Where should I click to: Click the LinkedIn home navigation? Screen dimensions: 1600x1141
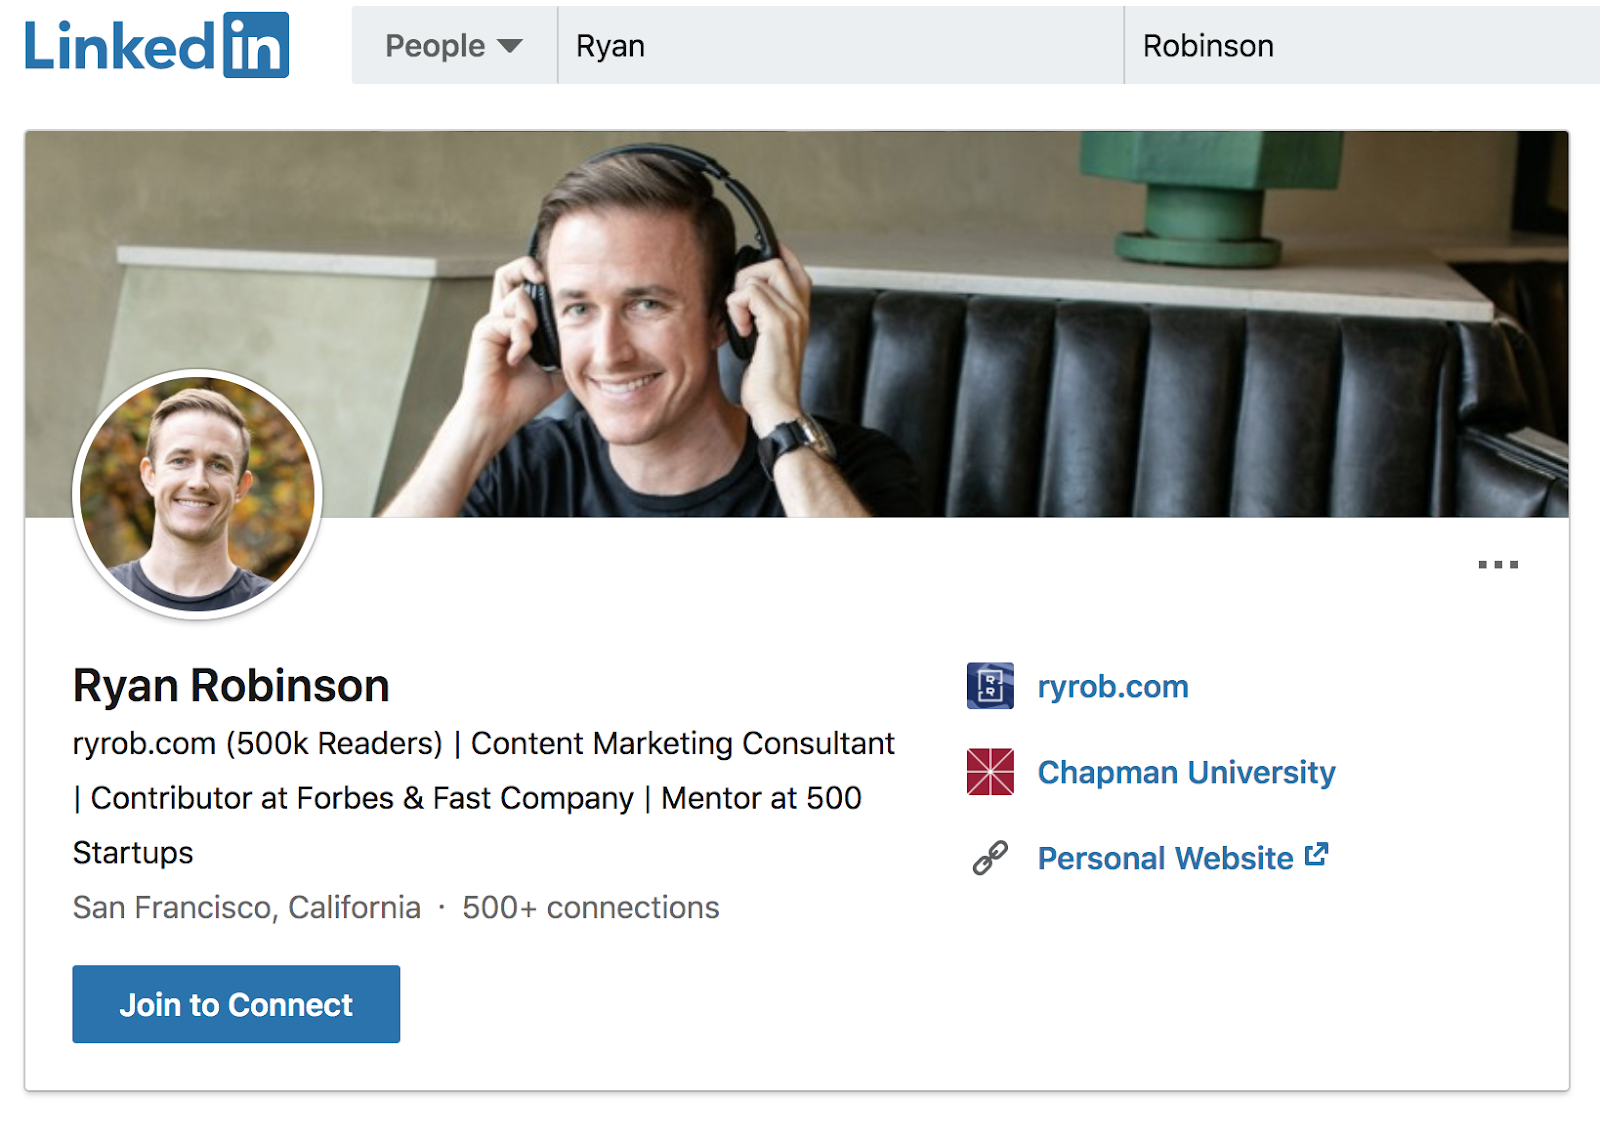(155, 45)
